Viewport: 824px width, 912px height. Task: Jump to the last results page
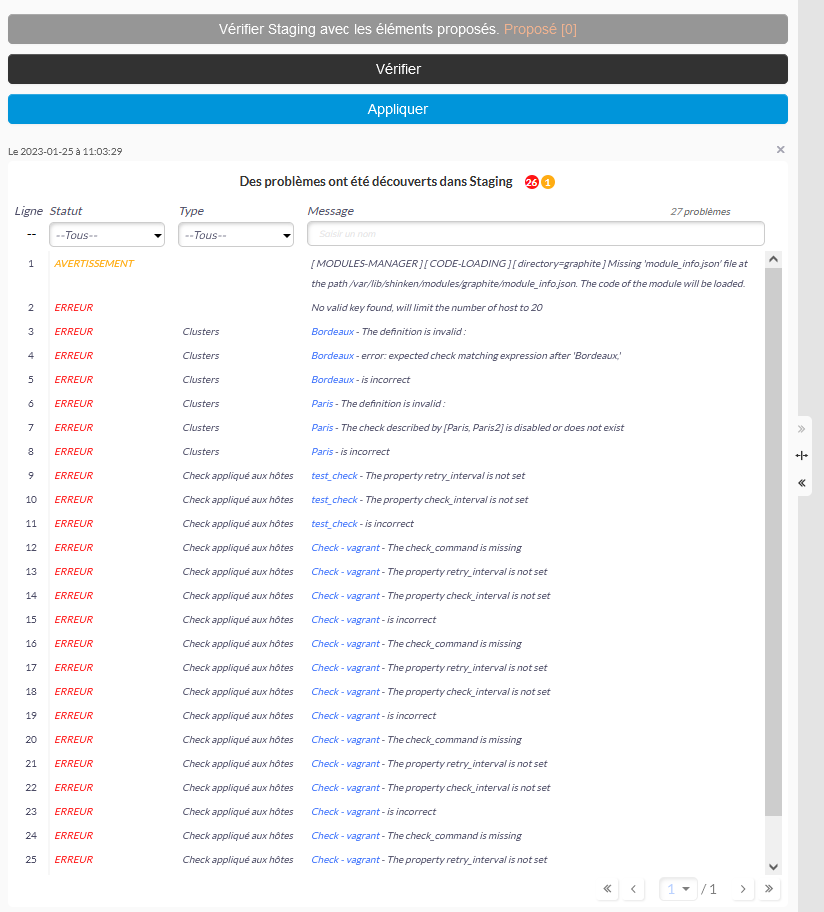coord(768,889)
